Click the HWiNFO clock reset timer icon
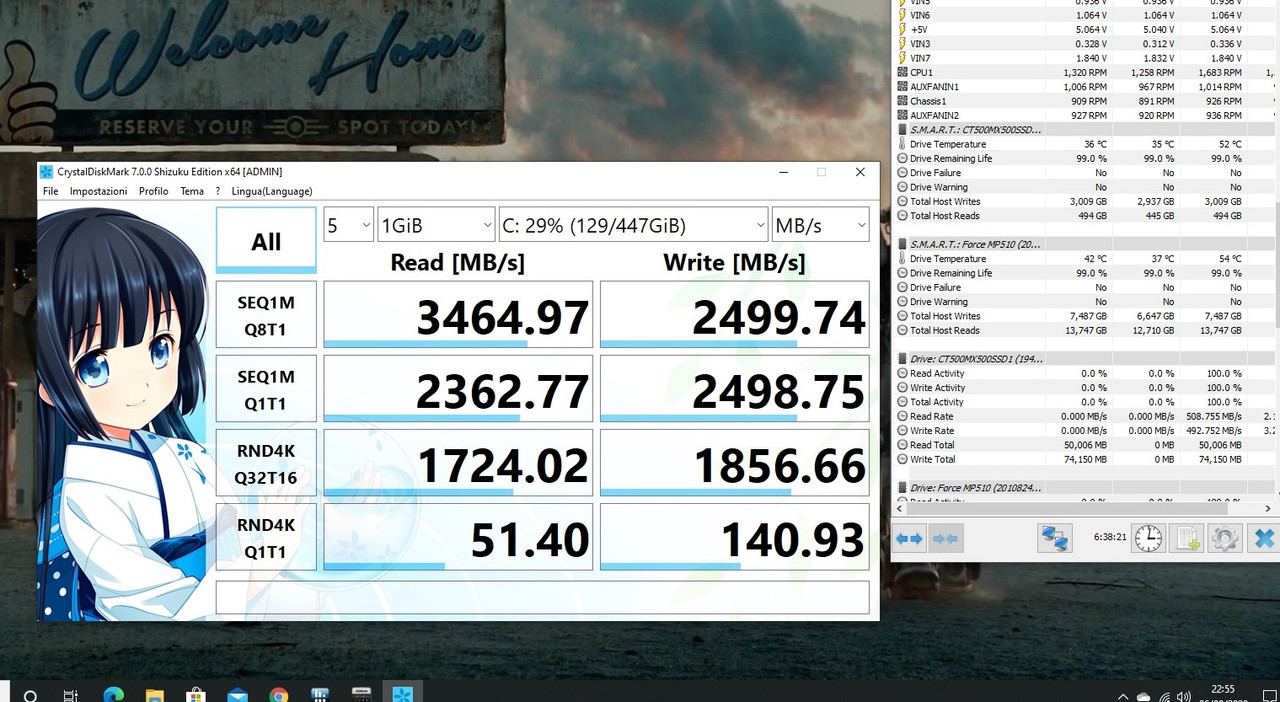1280x702 pixels. coord(1149,539)
